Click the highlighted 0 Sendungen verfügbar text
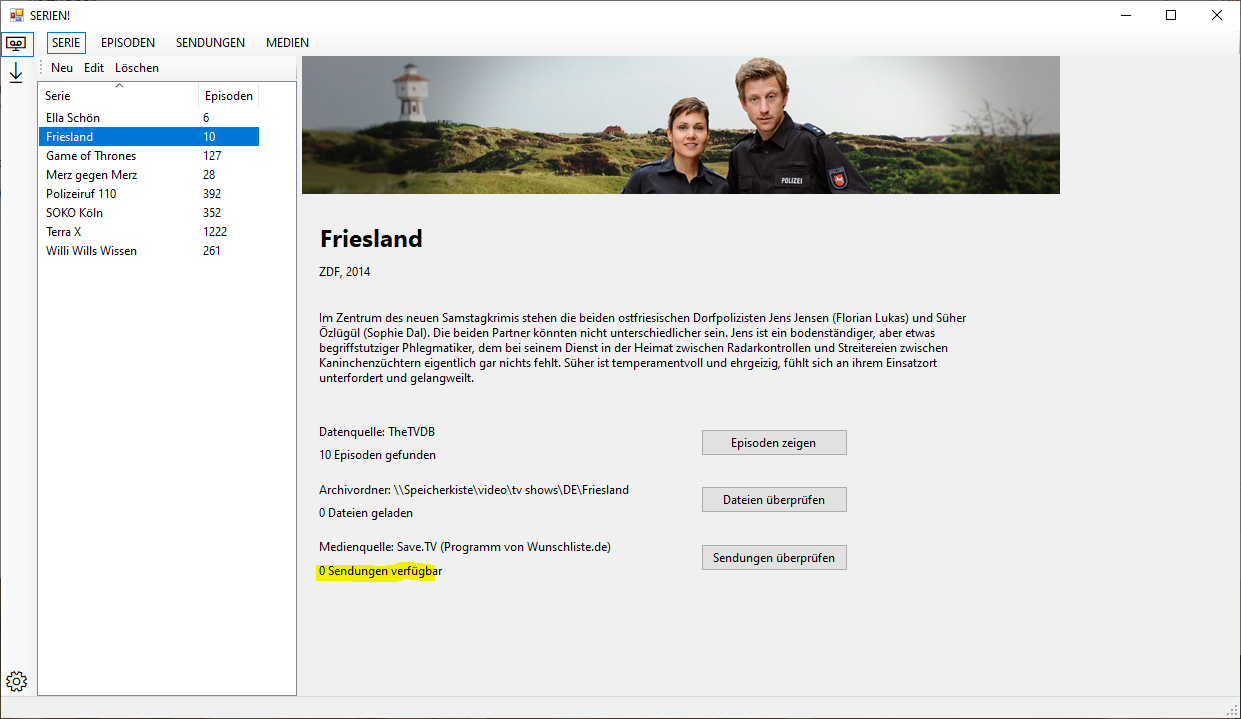The width and height of the screenshot is (1241, 719). pyautogui.click(x=379, y=570)
